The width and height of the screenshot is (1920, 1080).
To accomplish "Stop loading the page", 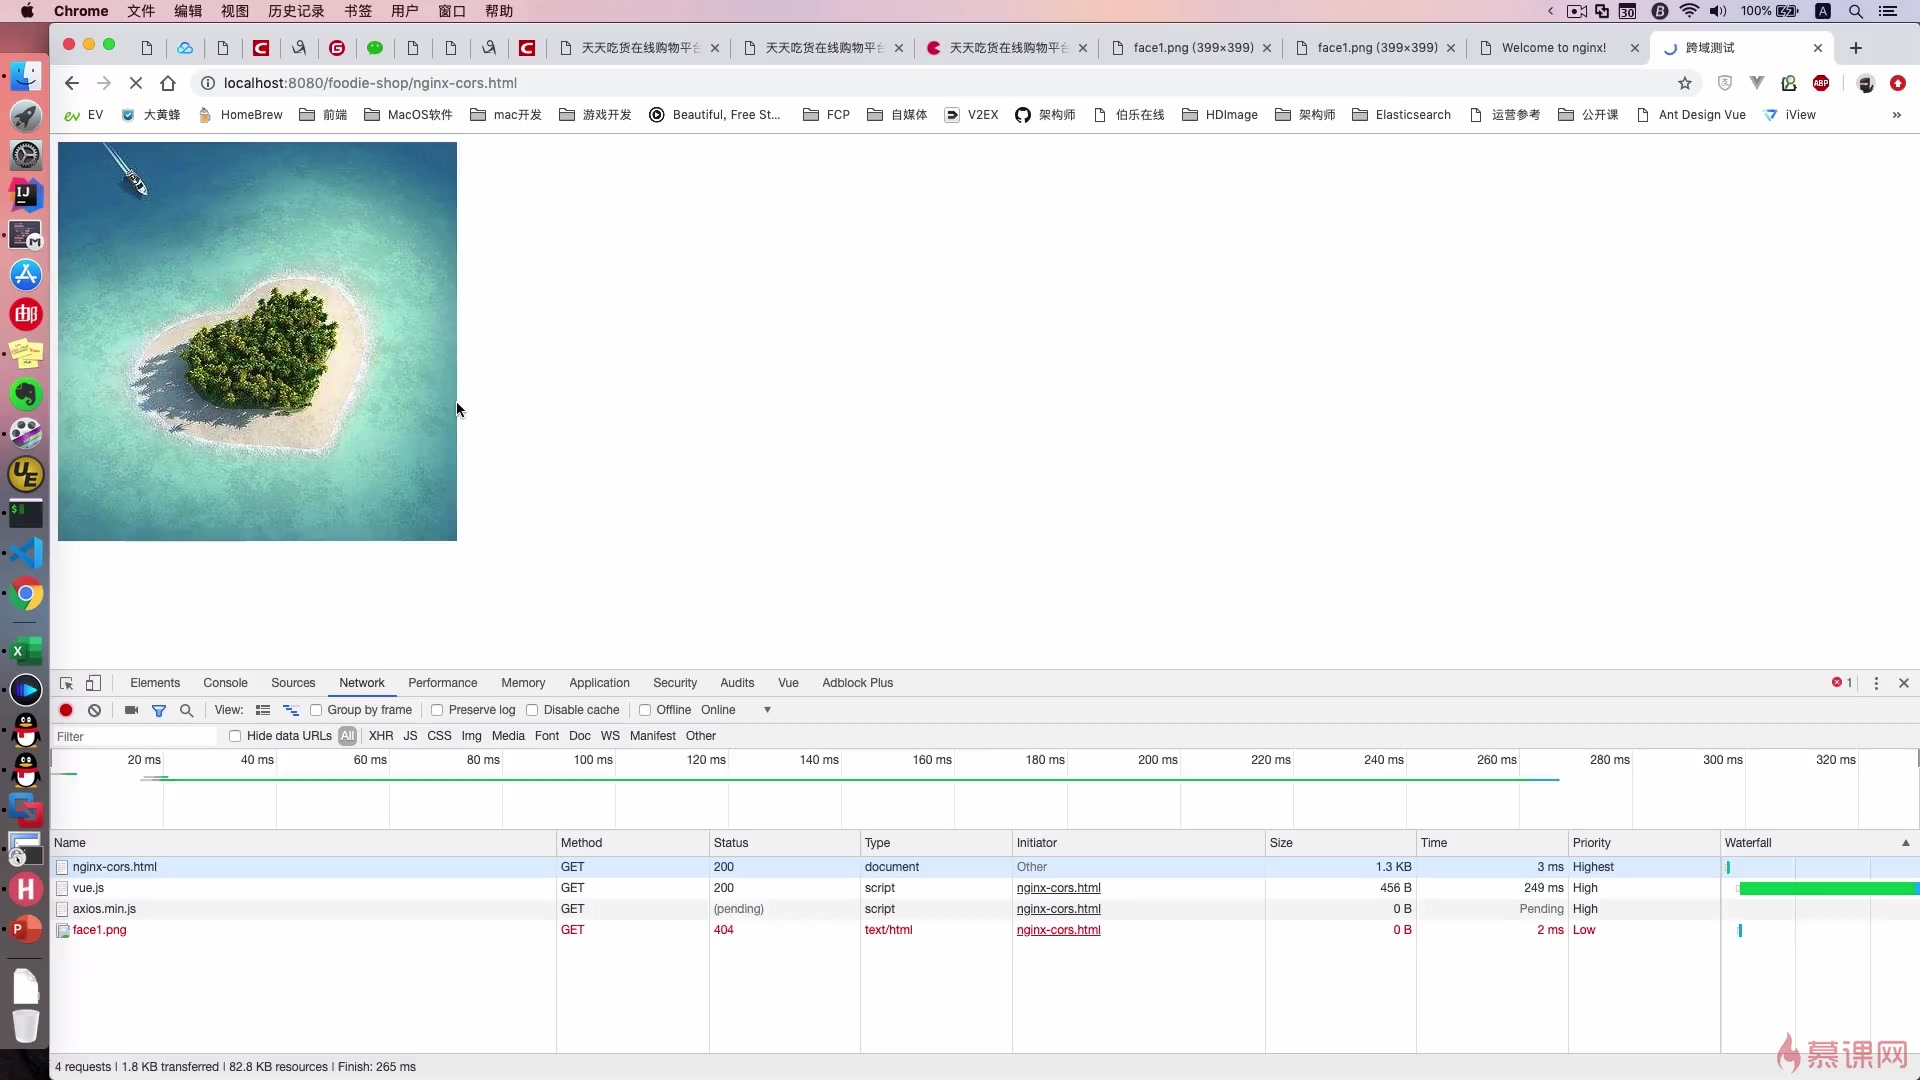I will [136, 83].
